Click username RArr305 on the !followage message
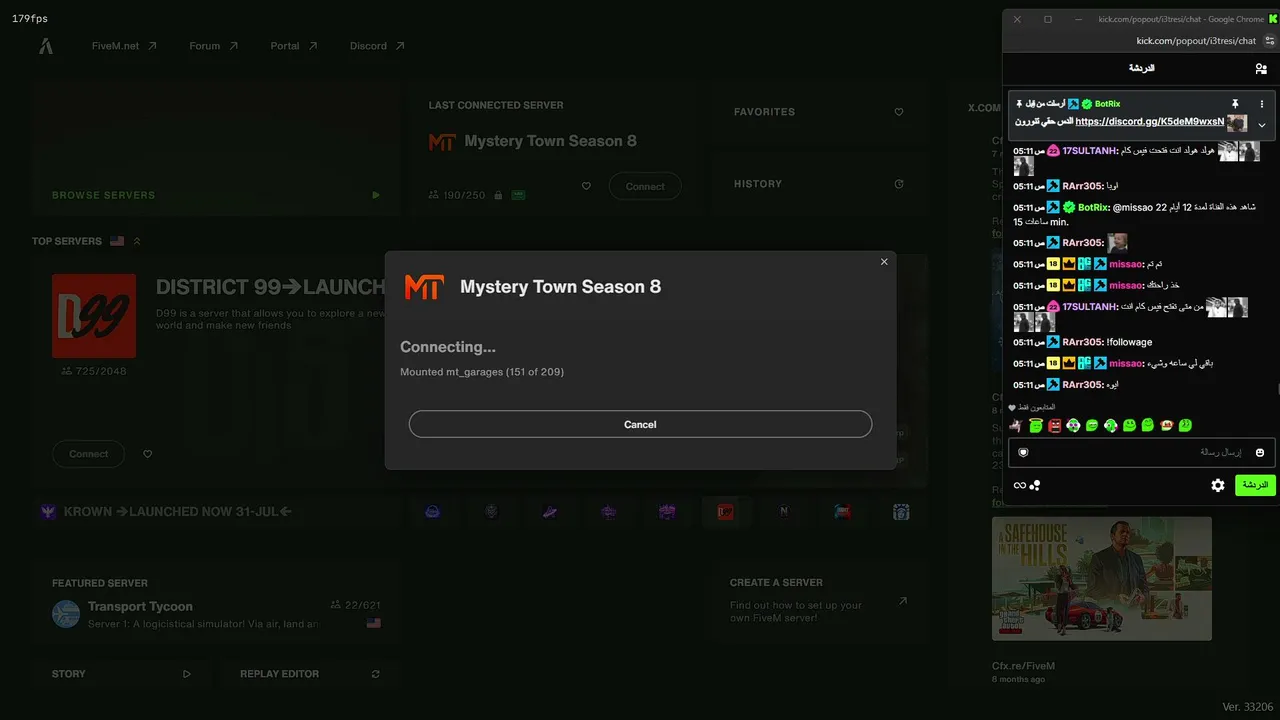 point(1083,342)
